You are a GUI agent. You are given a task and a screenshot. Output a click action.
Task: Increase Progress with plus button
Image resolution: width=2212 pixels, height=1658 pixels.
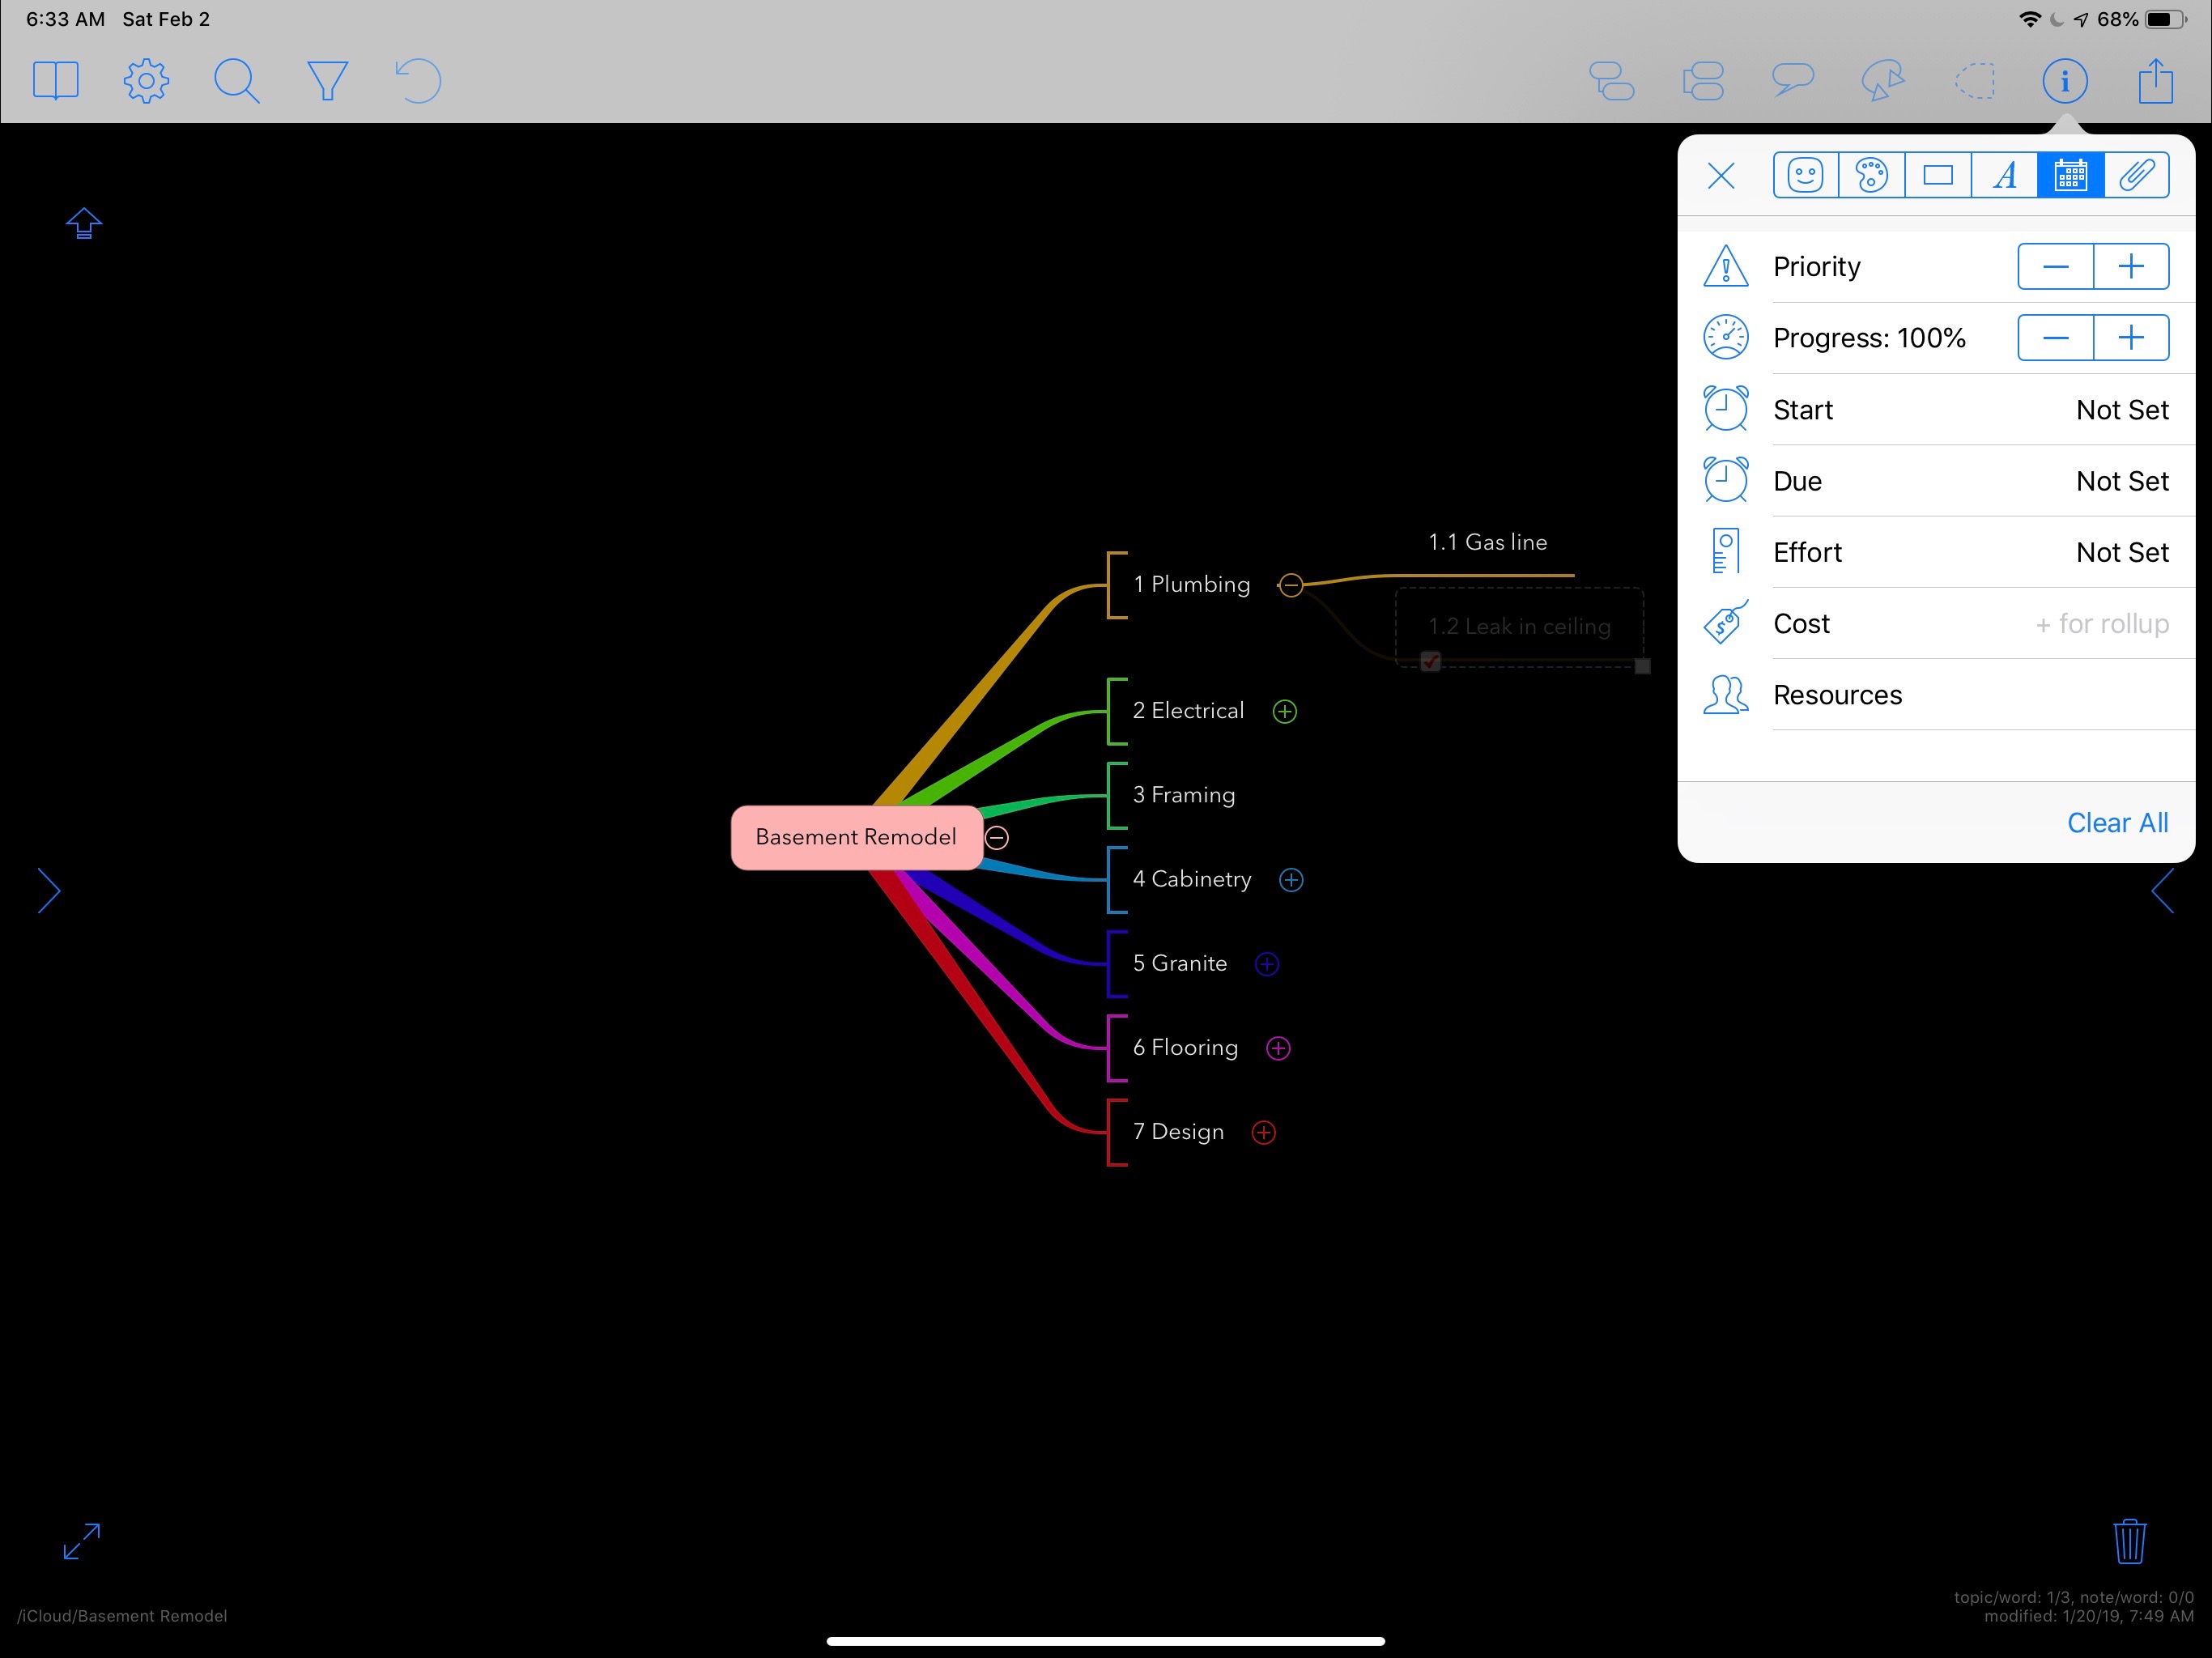2131,338
